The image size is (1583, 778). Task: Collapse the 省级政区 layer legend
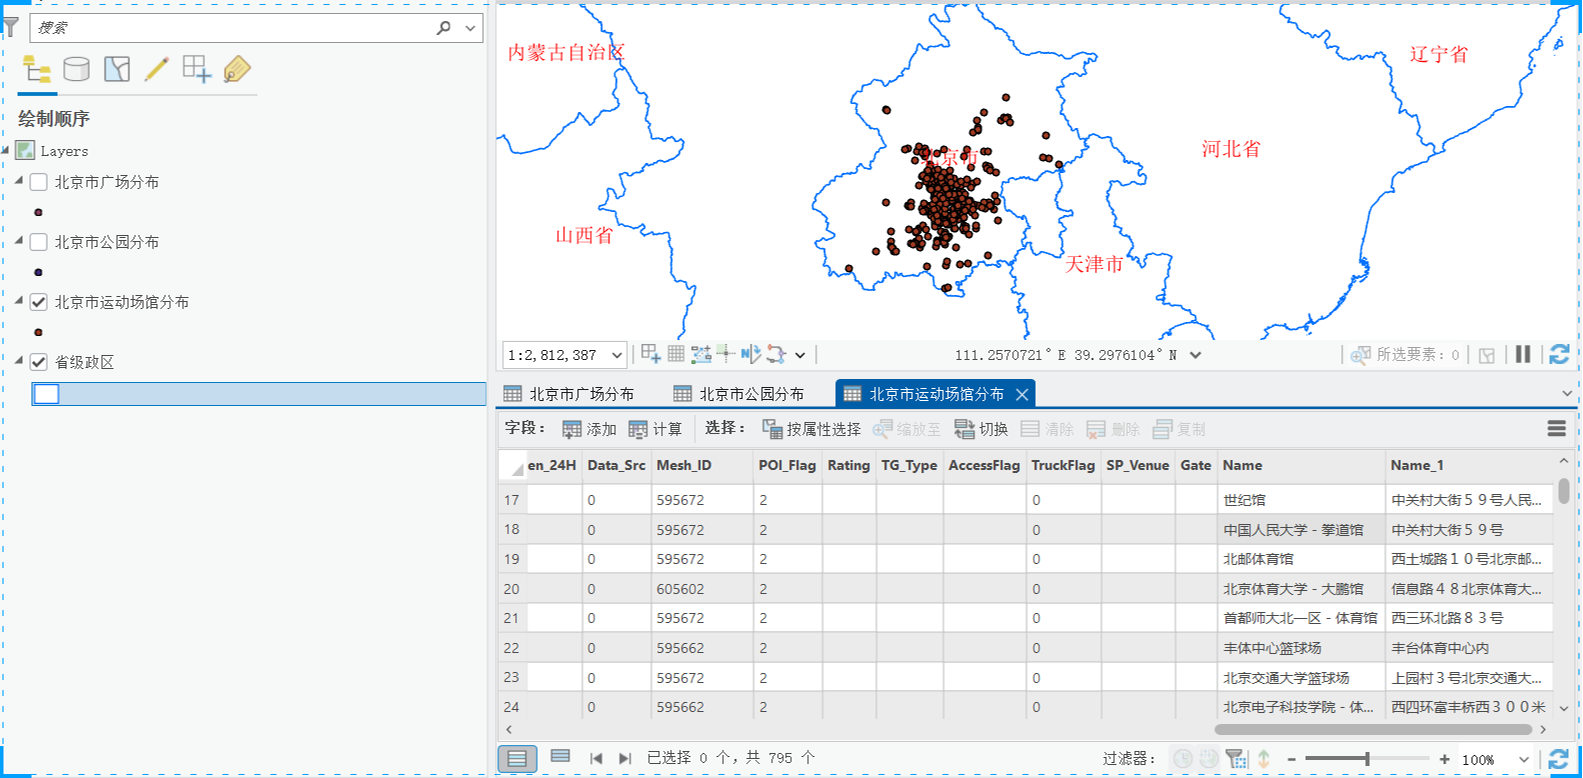click(x=19, y=361)
